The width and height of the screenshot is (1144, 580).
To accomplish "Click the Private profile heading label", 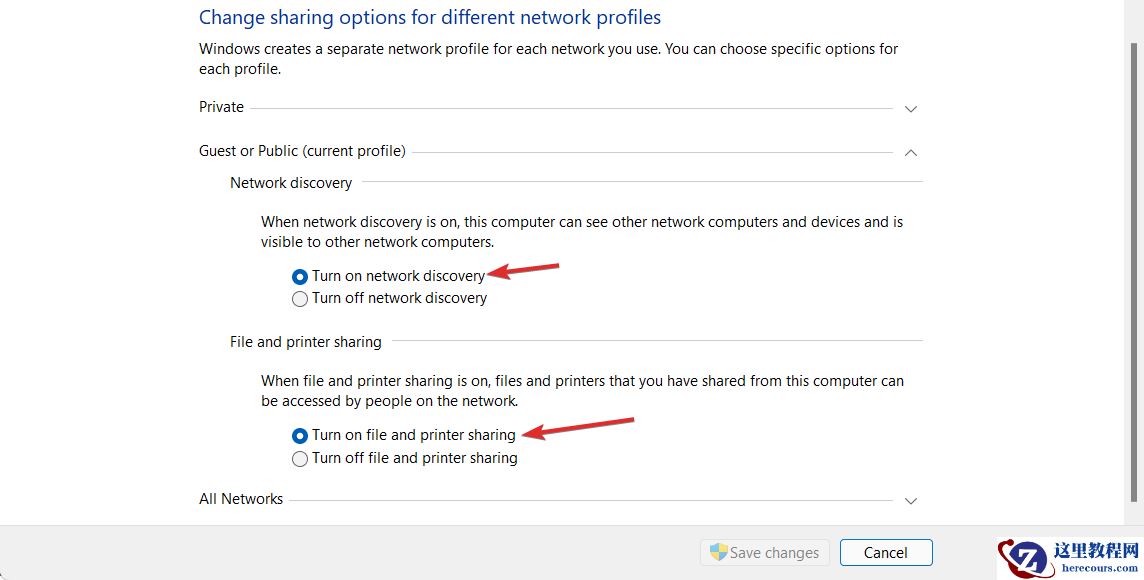I will [221, 107].
